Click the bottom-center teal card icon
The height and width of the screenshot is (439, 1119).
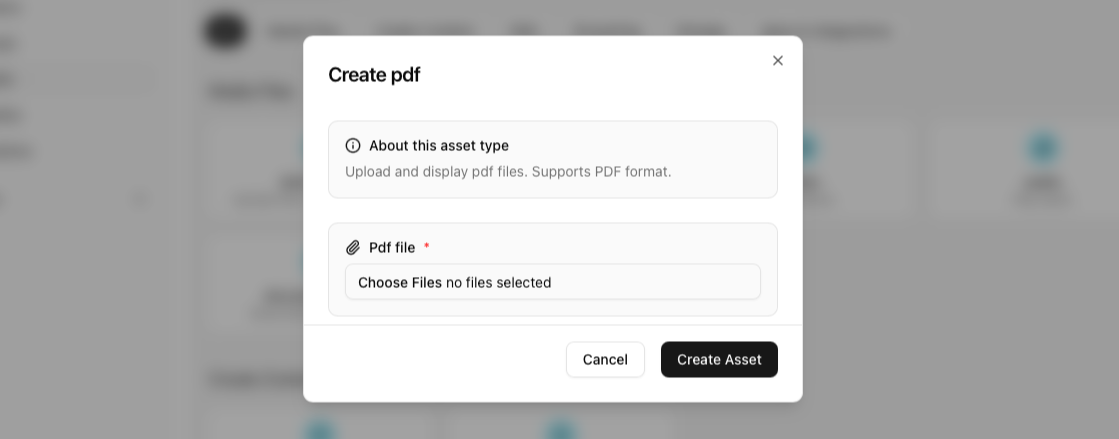pyautogui.click(x=560, y=431)
